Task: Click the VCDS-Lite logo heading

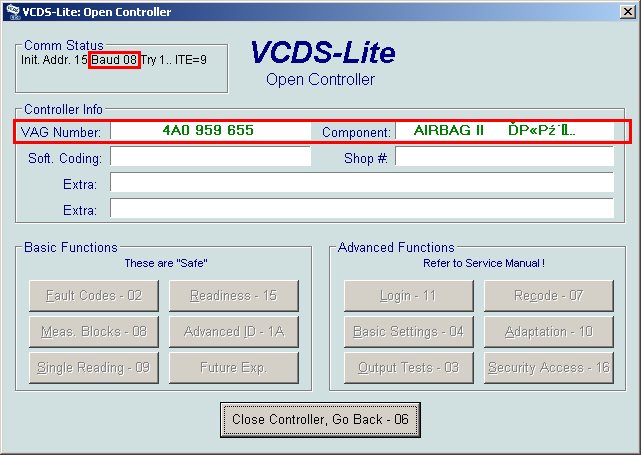Action: point(323,52)
